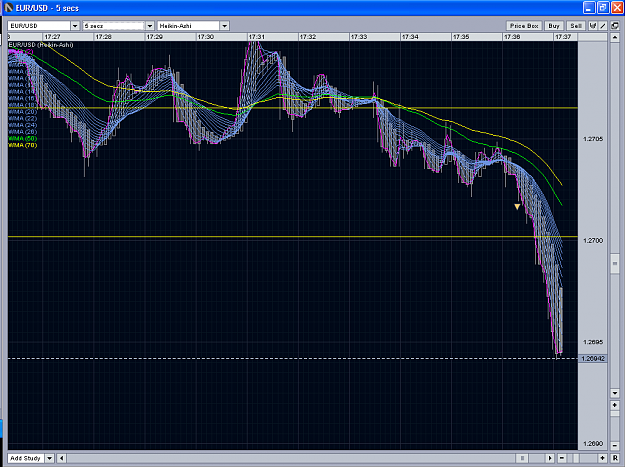The image size is (625, 467).
Task: Click the Heikin-Ashi chart style field
Action: click(x=189, y=26)
